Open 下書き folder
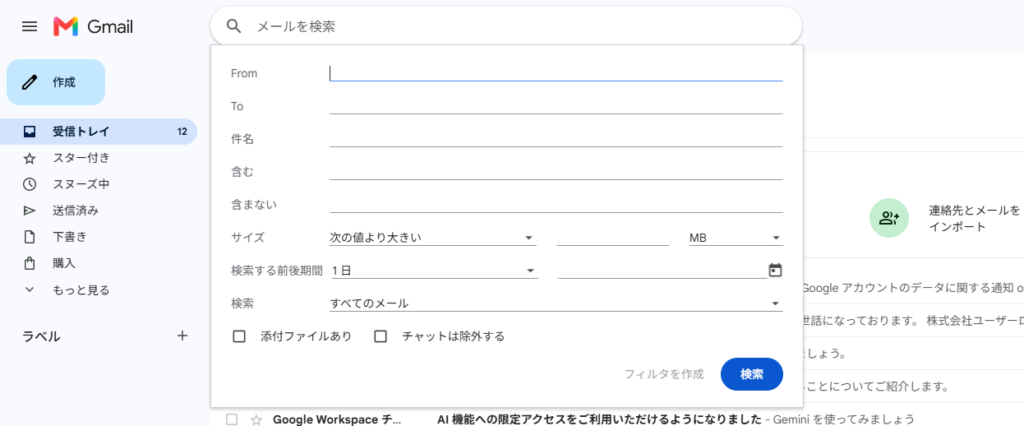1024x426 pixels. pyautogui.click(x=98, y=237)
